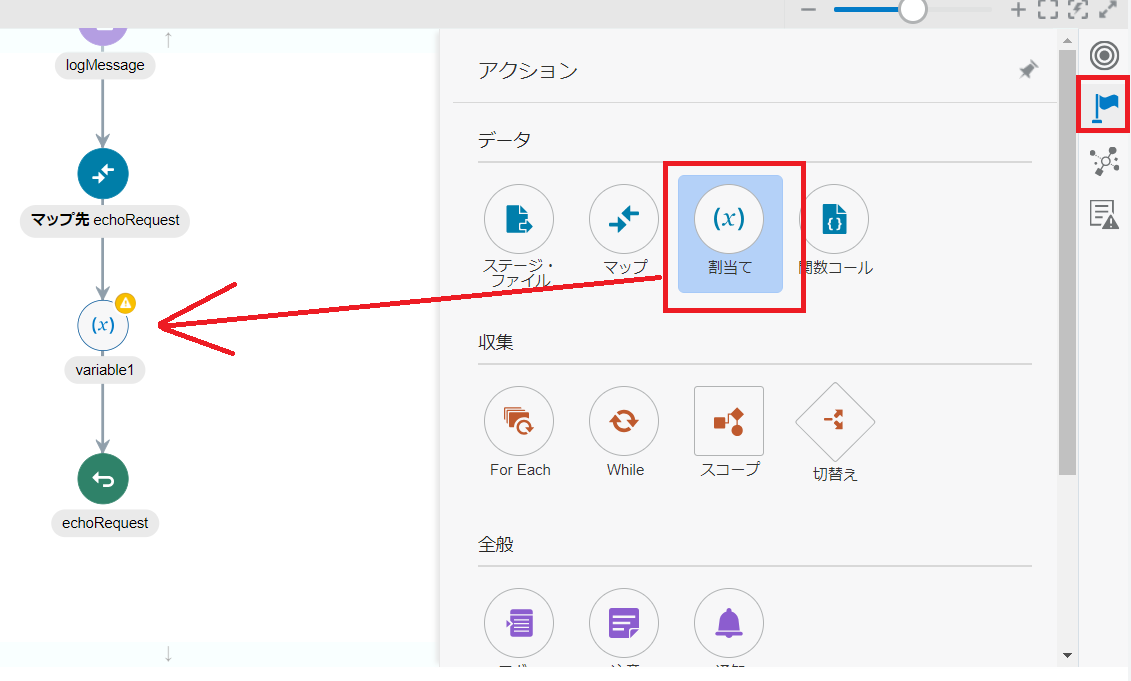
Task: Click the echoRequest label under green node
Action: (105, 523)
